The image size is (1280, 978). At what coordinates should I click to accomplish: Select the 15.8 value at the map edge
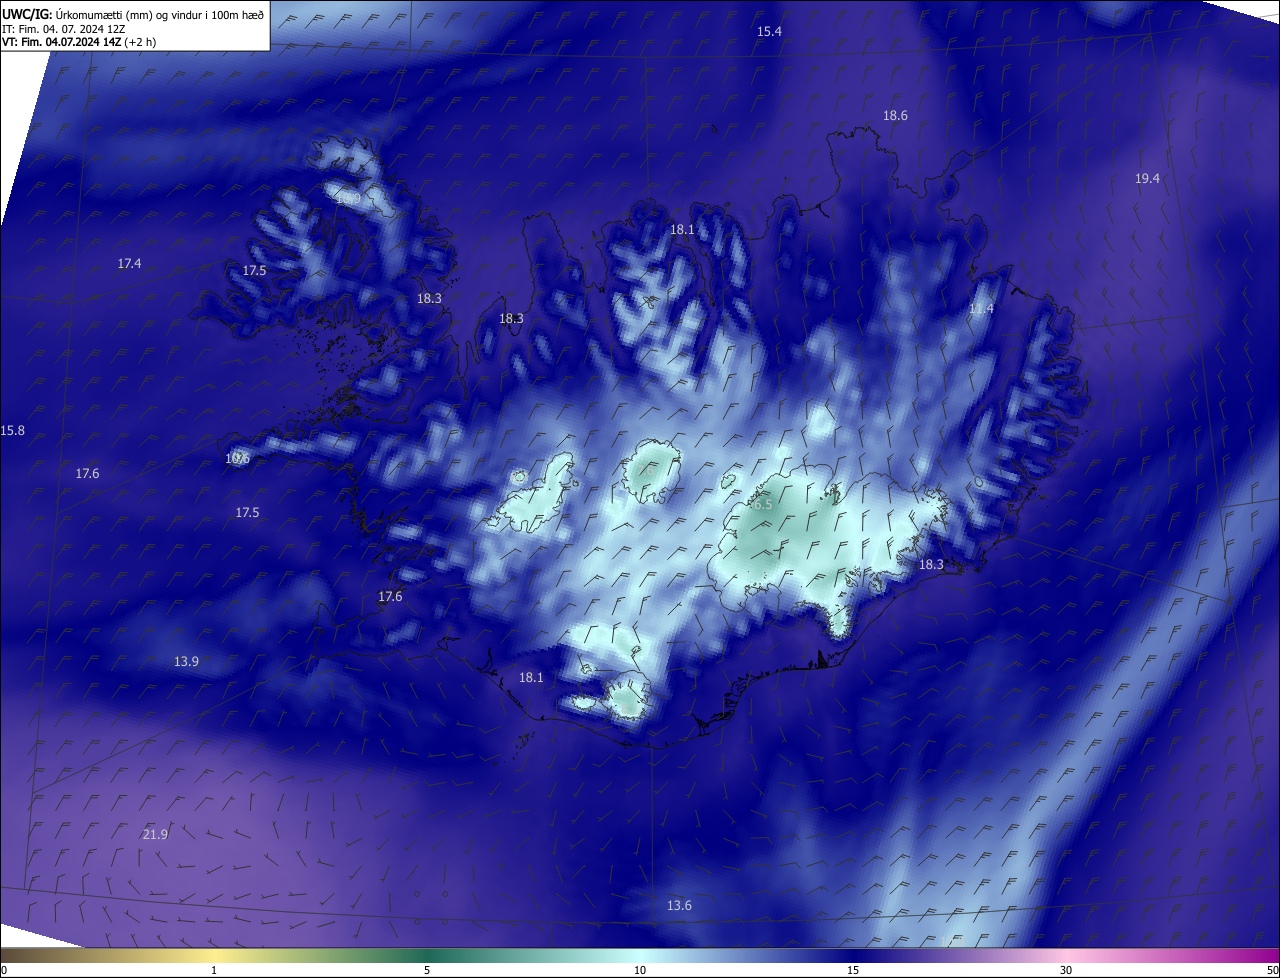pos(13,431)
